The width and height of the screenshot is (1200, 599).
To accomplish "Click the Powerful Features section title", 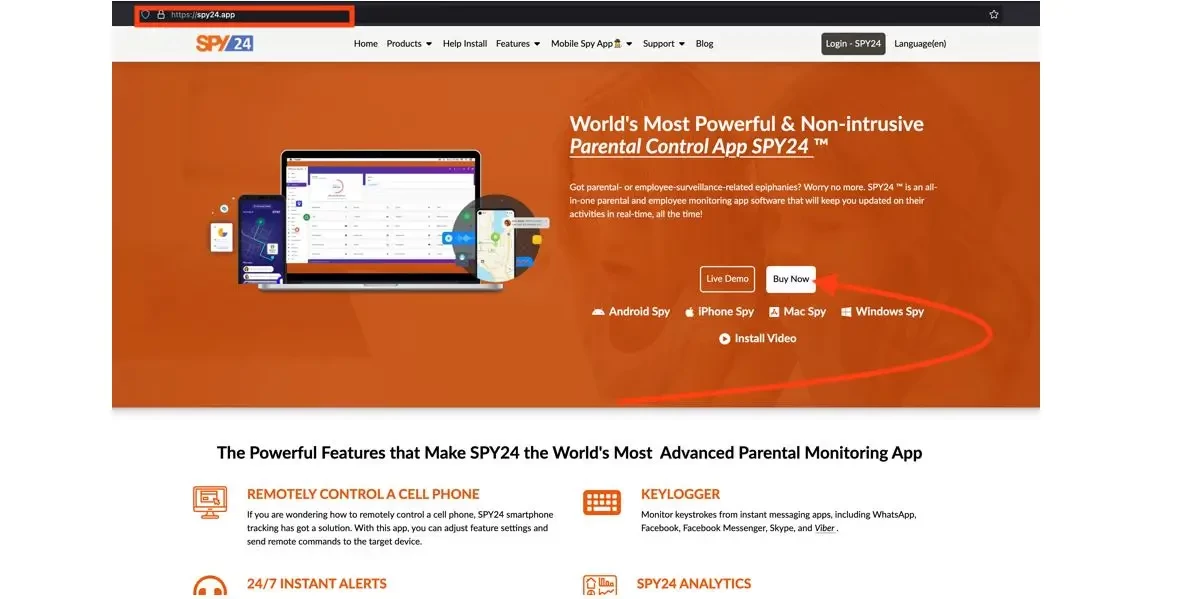I will 570,453.
